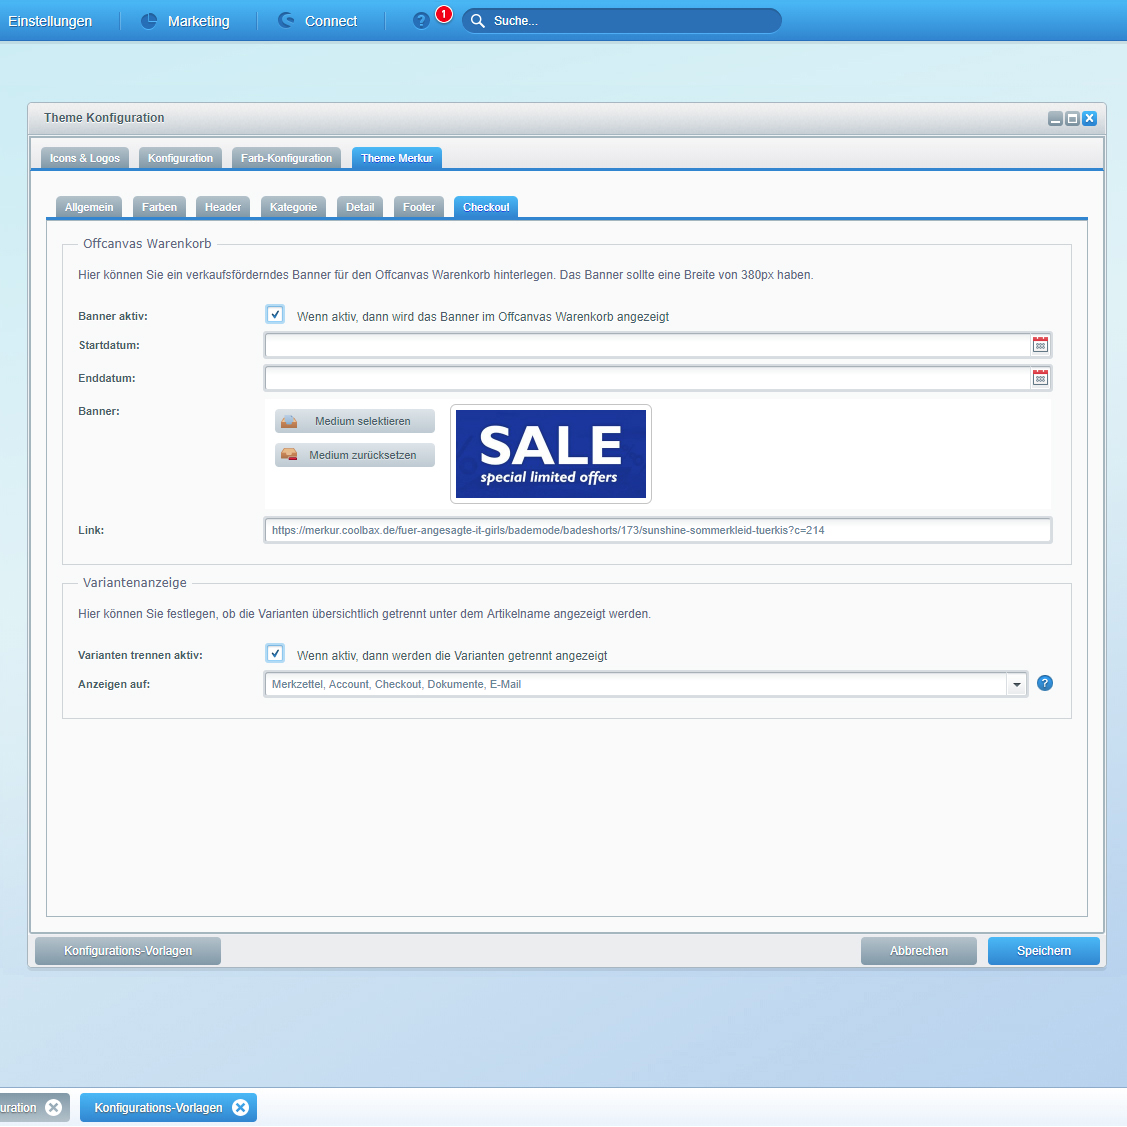
Task: Click into the Link URL field
Action: (657, 530)
